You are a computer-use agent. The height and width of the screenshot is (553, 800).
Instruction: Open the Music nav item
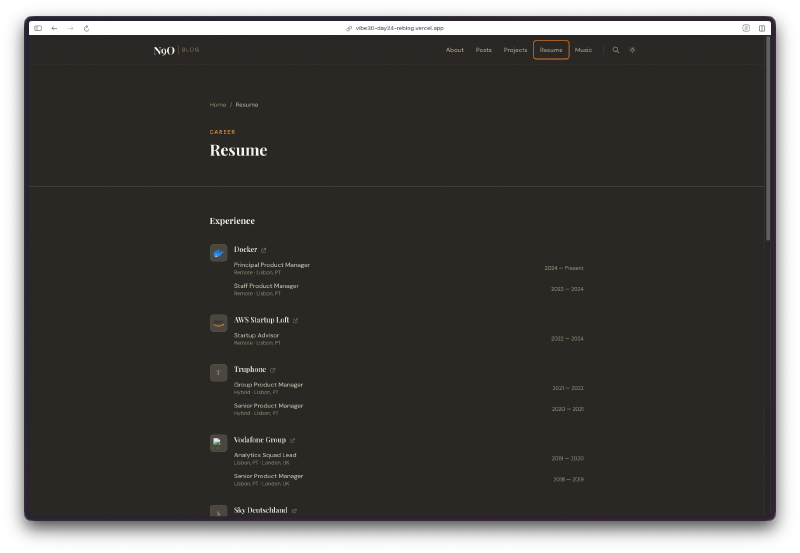(x=583, y=50)
